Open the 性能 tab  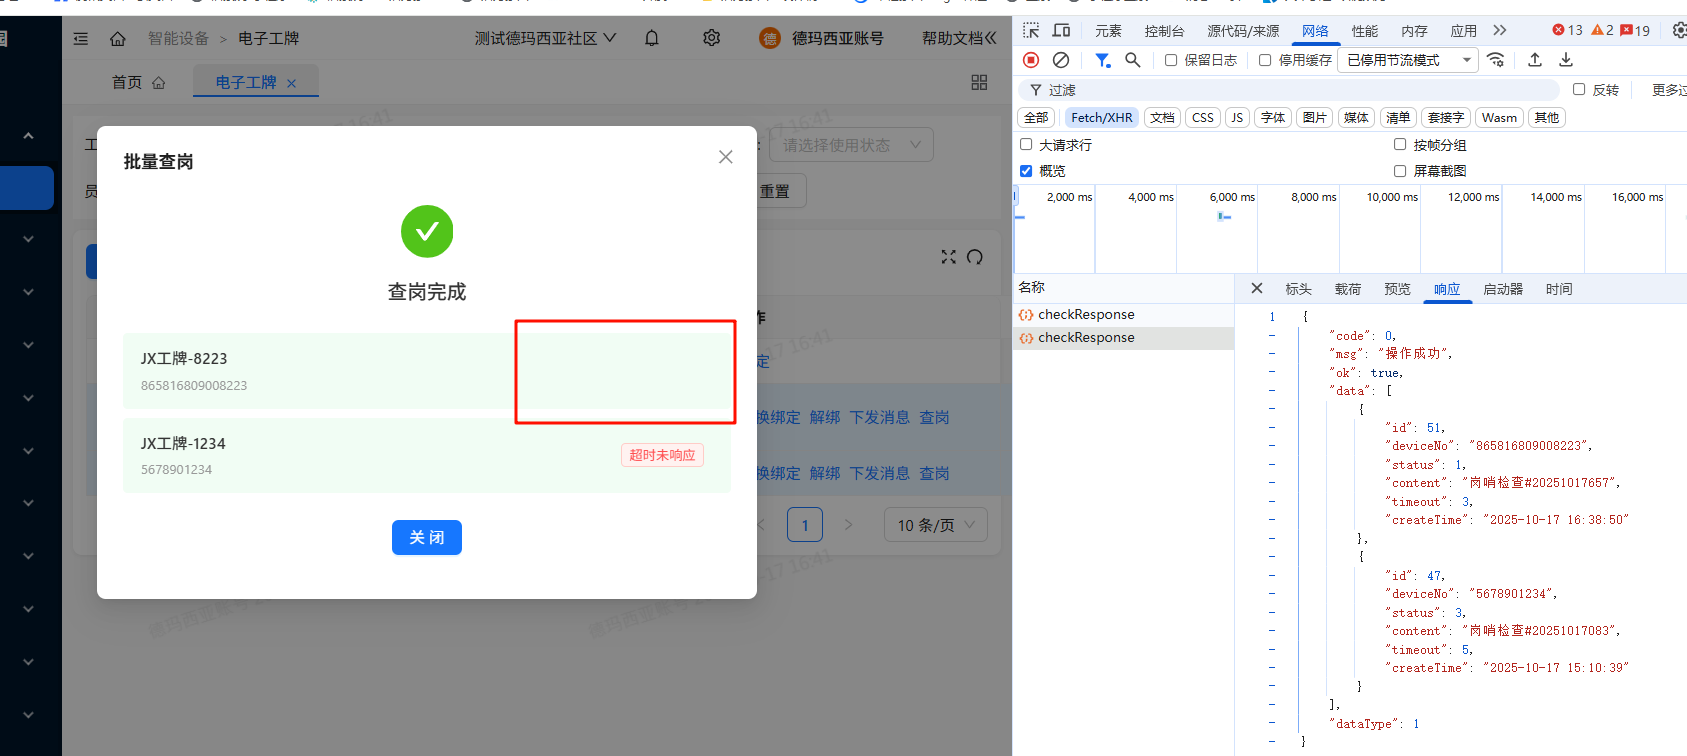(x=1365, y=31)
